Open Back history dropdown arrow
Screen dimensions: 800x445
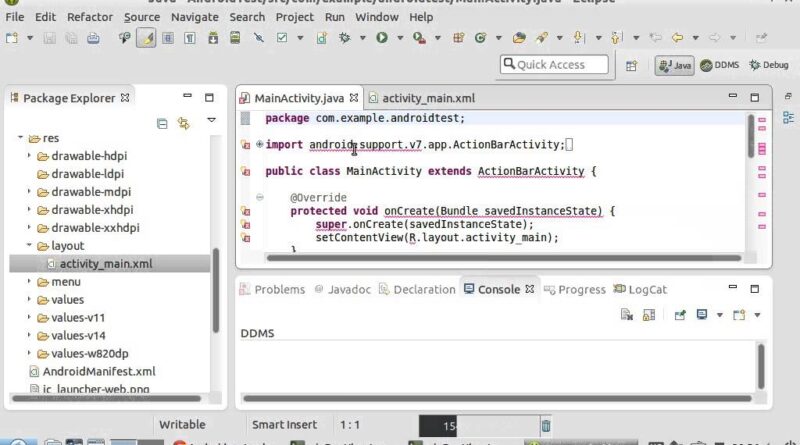[695, 38]
